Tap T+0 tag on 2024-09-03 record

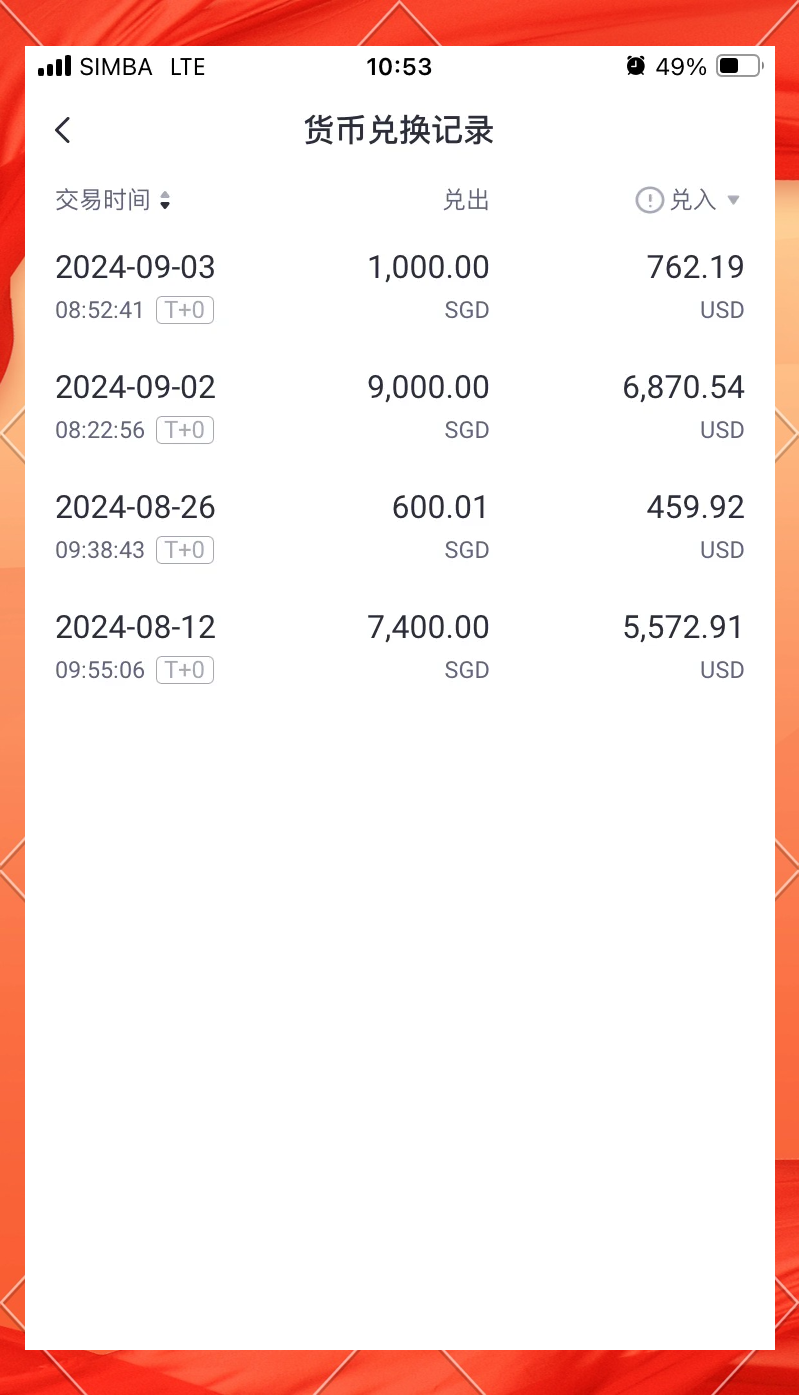185,310
